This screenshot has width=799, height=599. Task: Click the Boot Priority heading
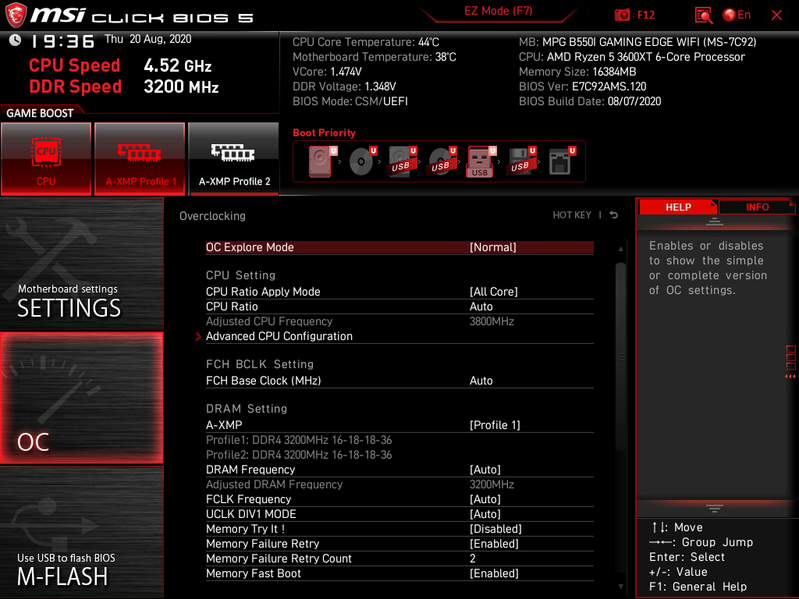[324, 132]
